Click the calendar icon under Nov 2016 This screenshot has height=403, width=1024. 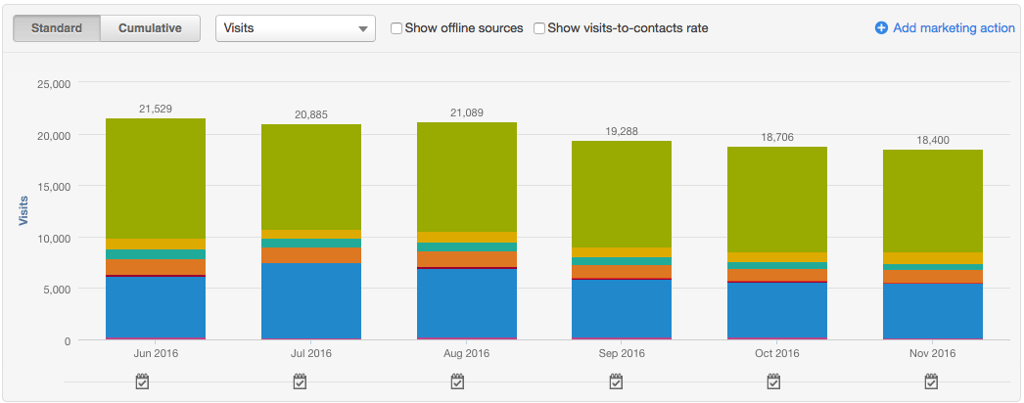(x=931, y=381)
